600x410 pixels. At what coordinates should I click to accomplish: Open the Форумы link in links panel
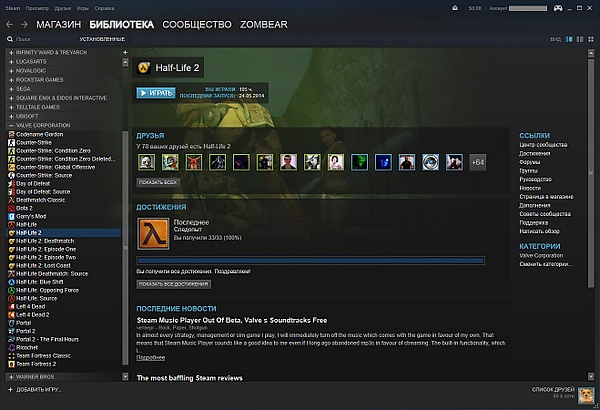[x=530, y=162]
